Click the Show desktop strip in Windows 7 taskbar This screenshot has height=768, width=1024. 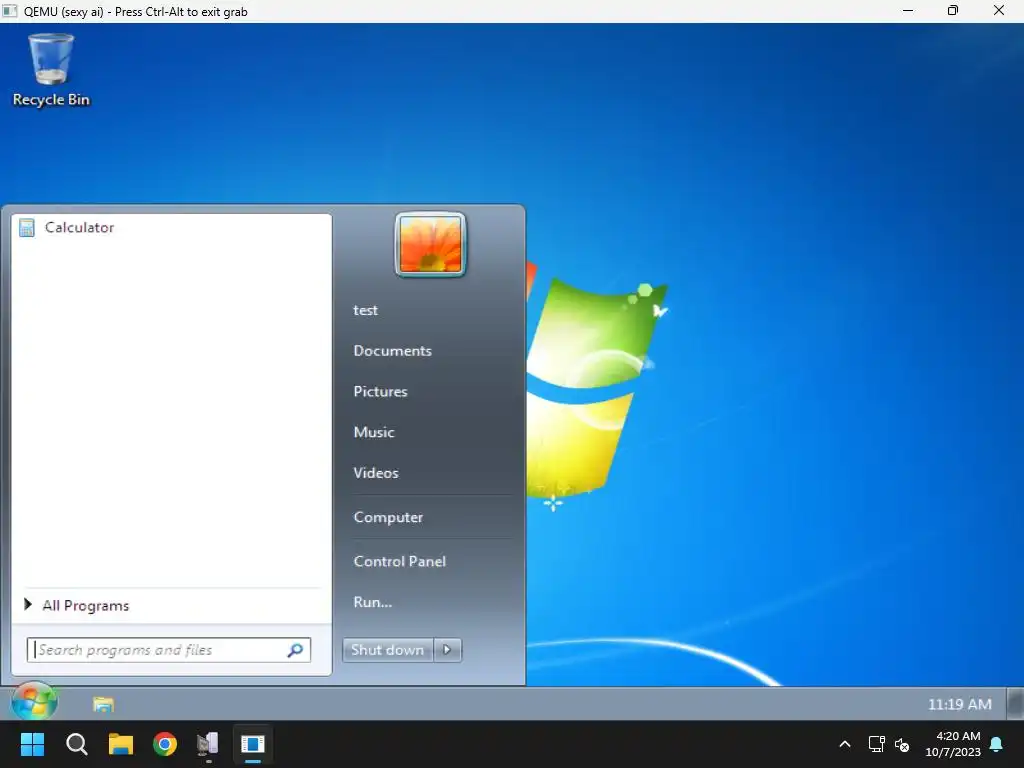coord(1016,704)
